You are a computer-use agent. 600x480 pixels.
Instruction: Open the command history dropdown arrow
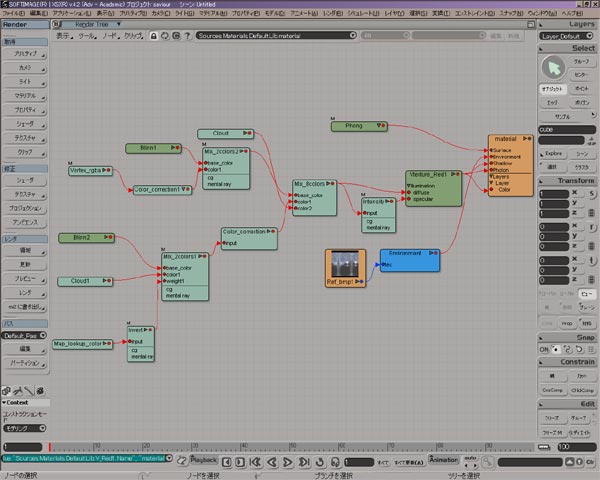169,458
